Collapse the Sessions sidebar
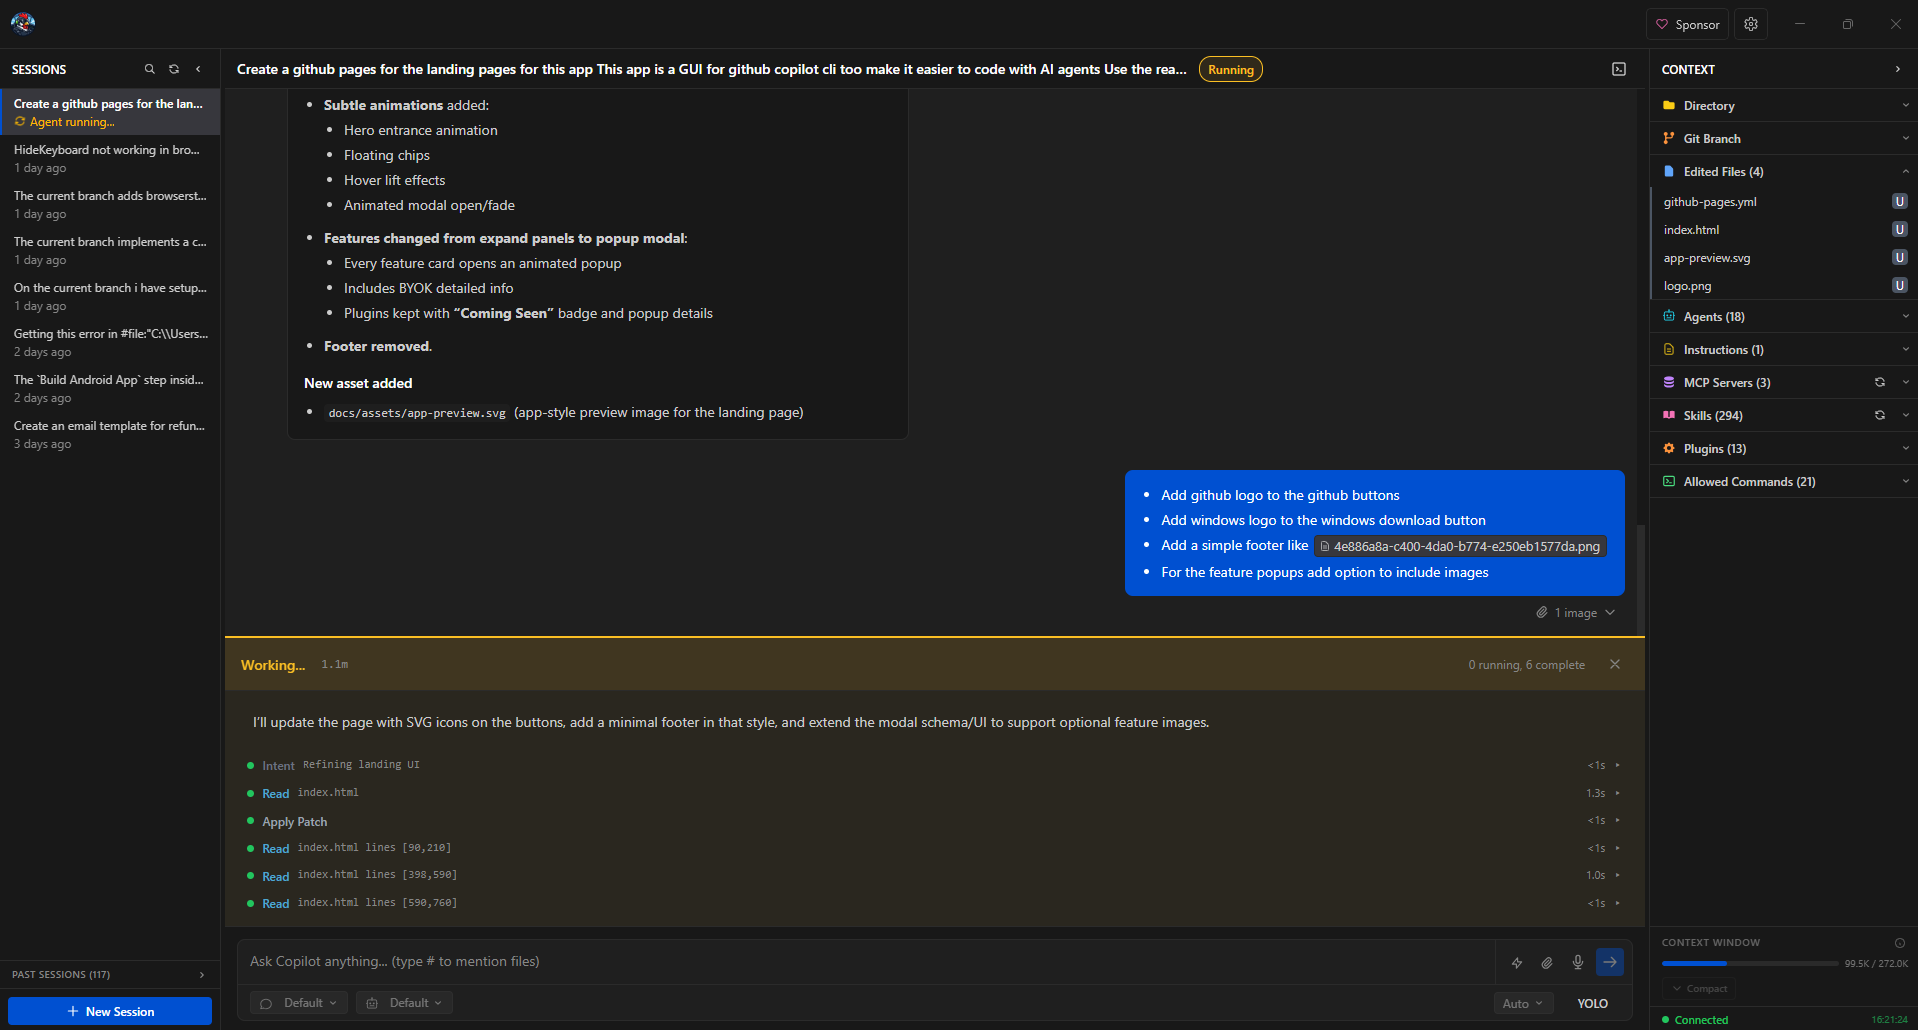1918x1030 pixels. [198, 69]
